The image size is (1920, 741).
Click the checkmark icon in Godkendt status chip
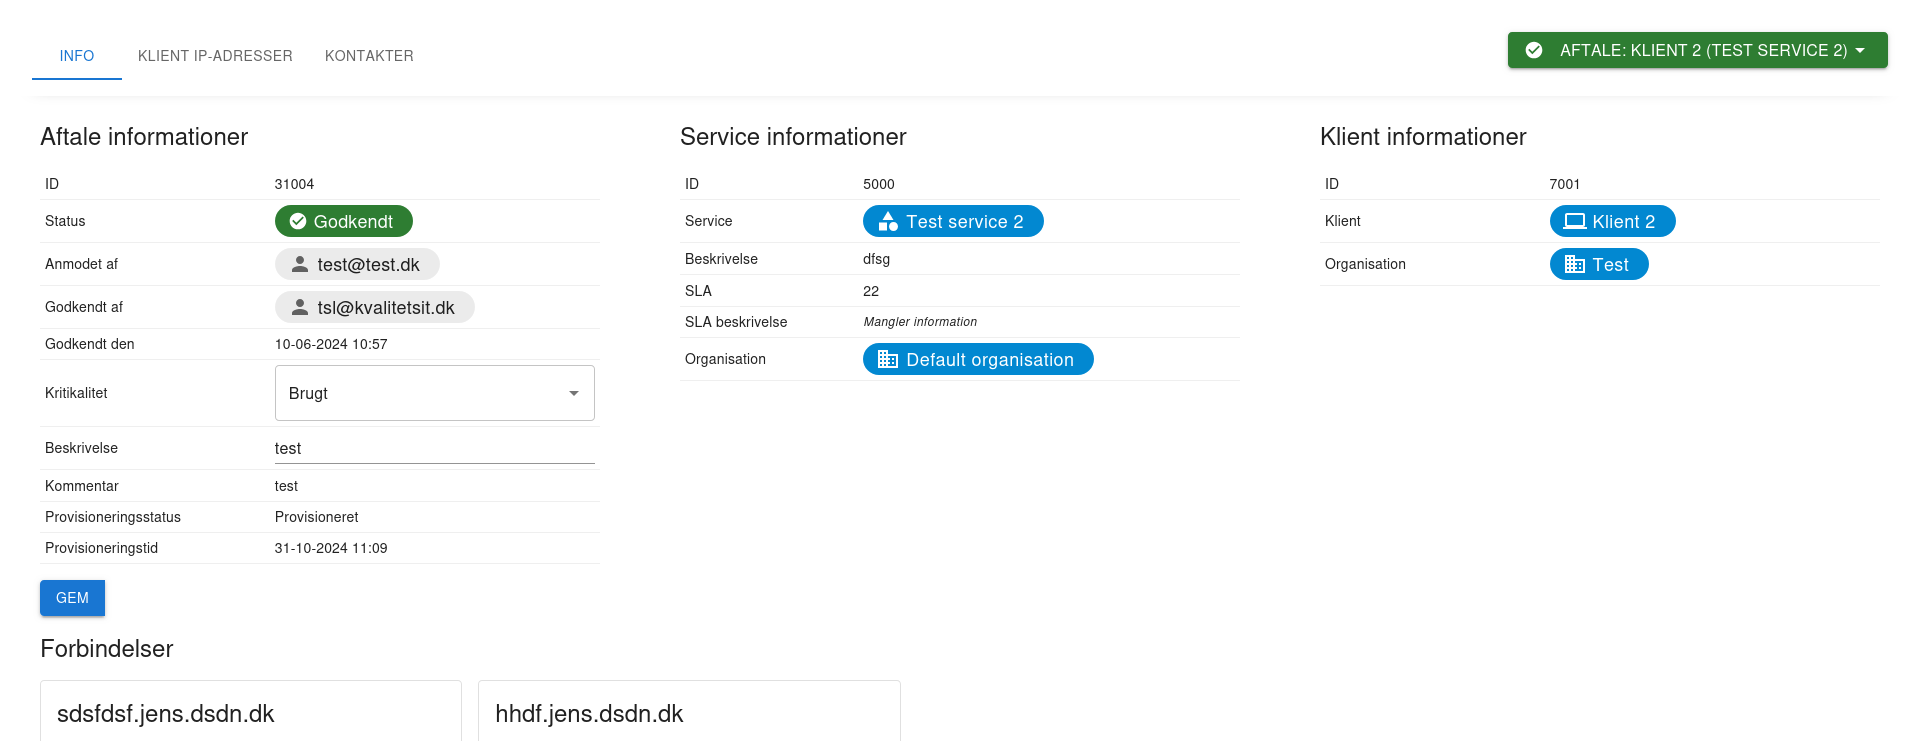298,221
